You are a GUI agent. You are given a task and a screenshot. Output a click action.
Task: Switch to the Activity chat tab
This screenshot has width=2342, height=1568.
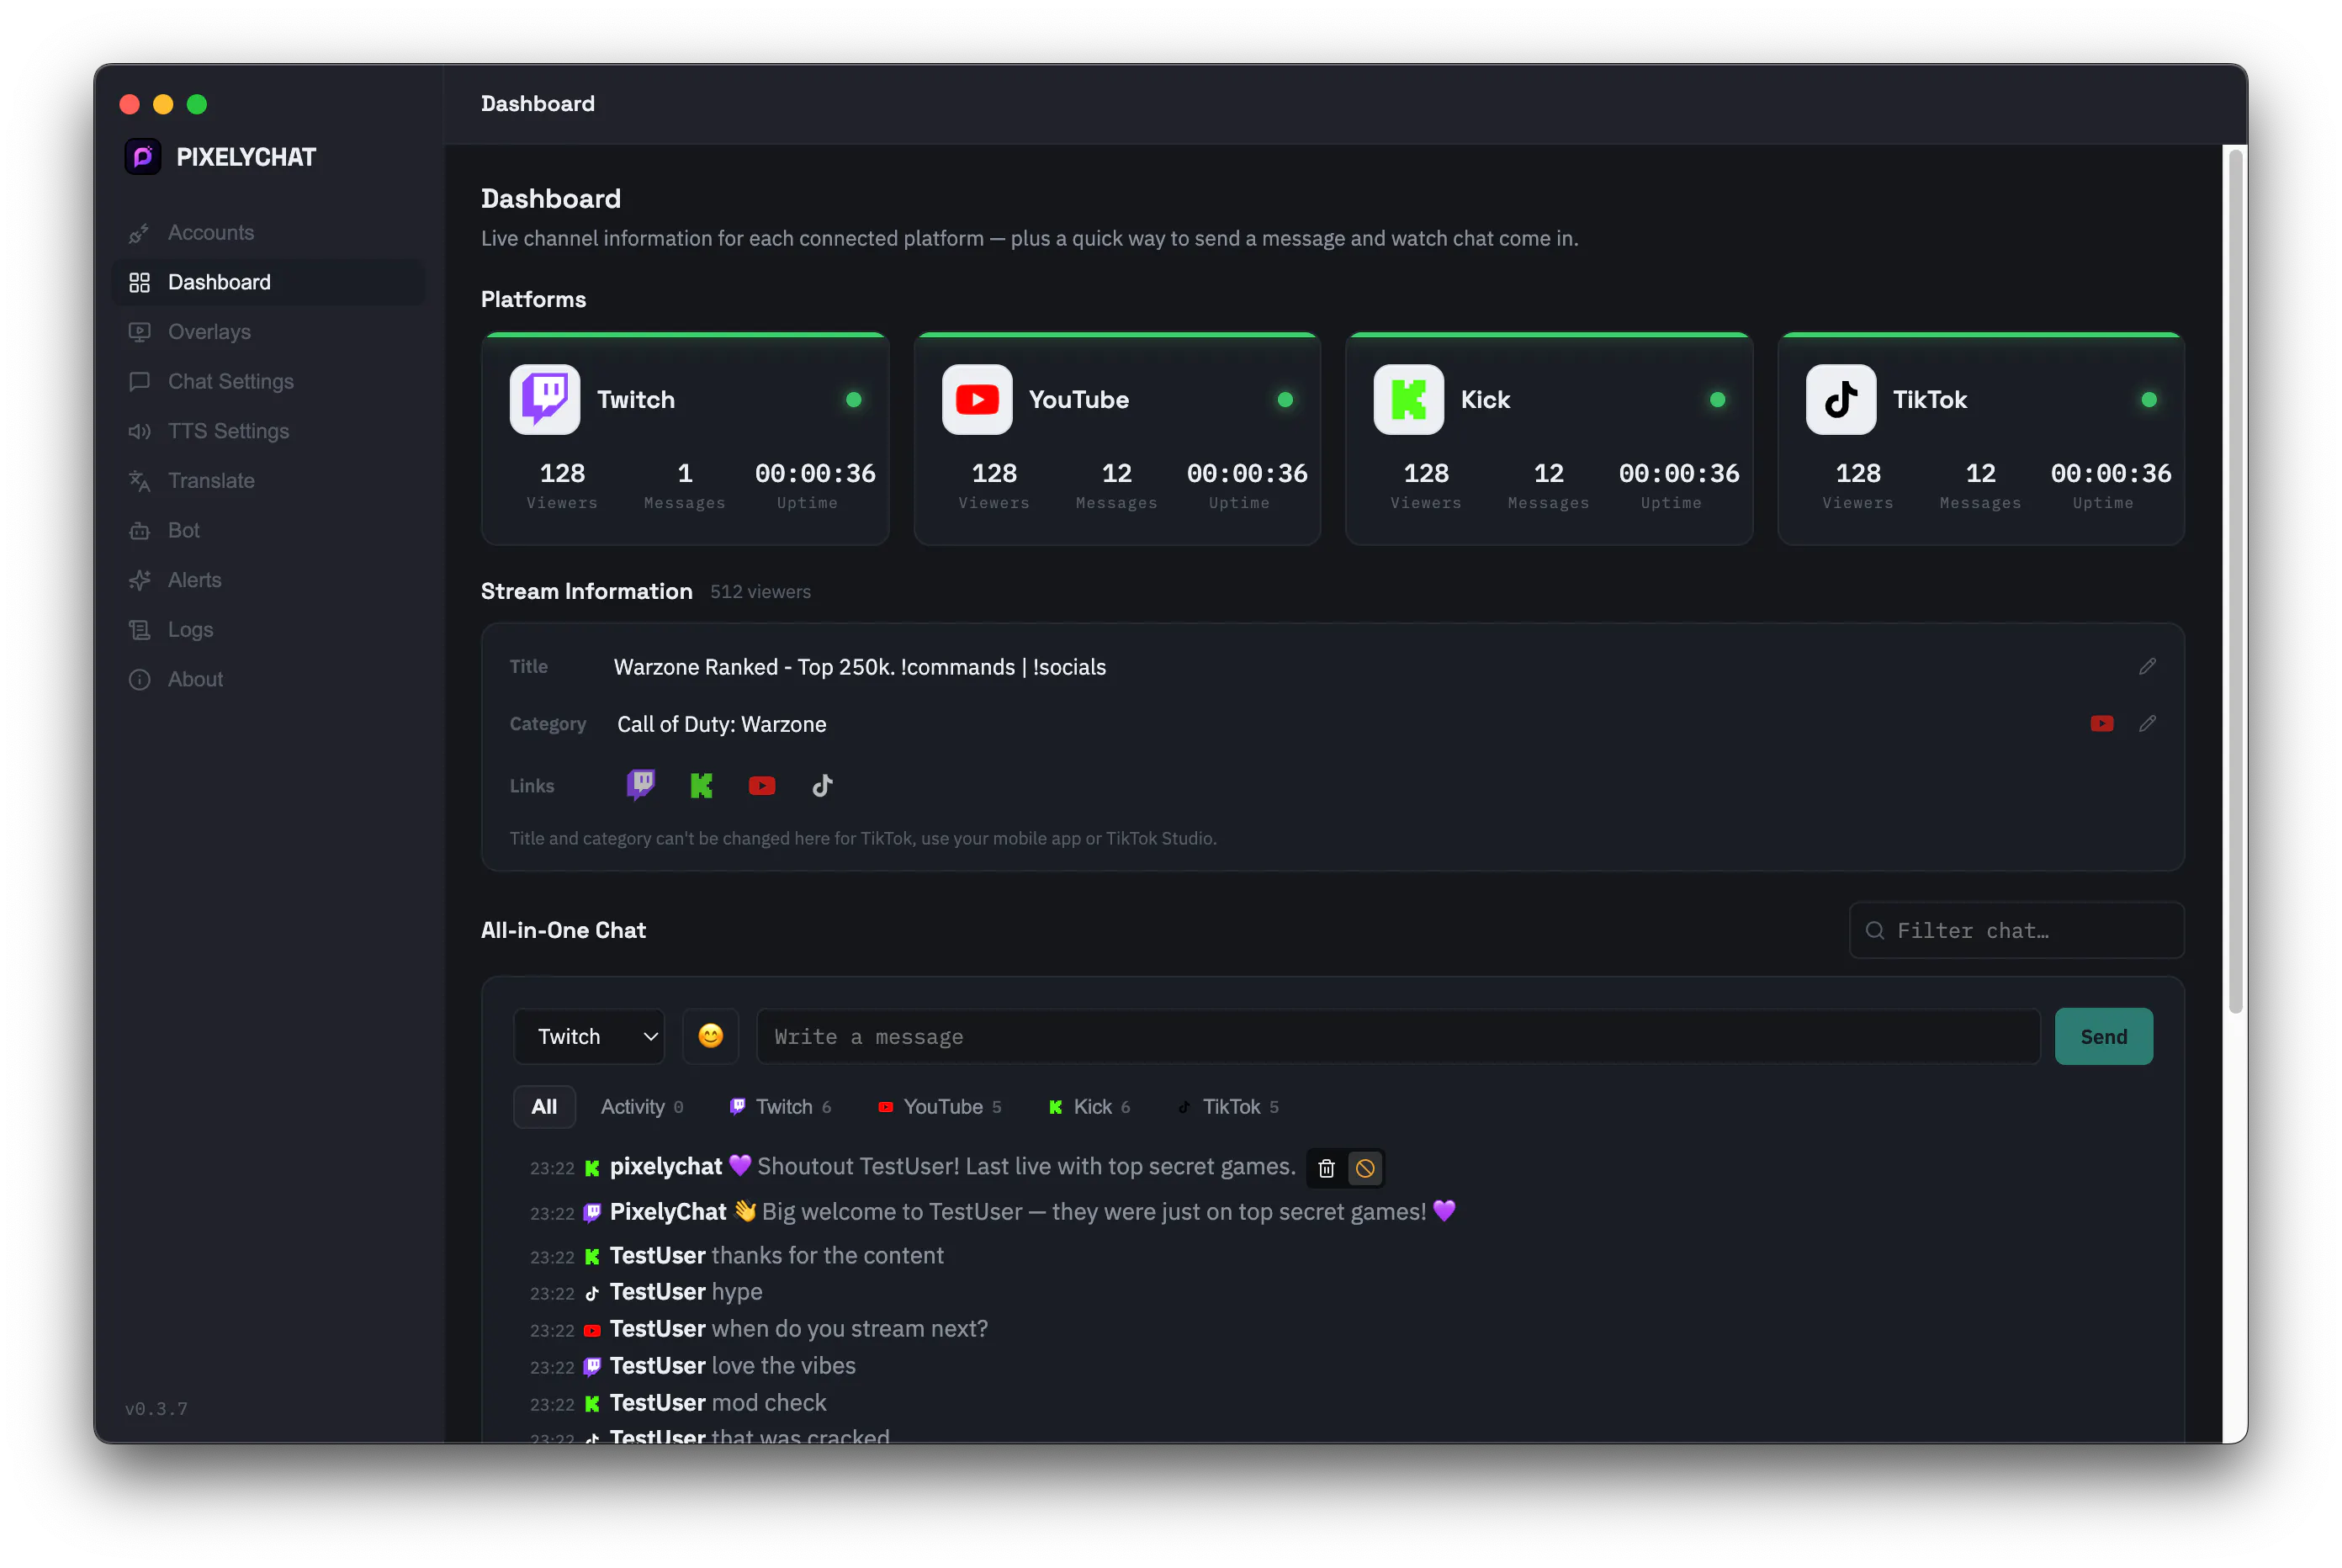point(642,1107)
